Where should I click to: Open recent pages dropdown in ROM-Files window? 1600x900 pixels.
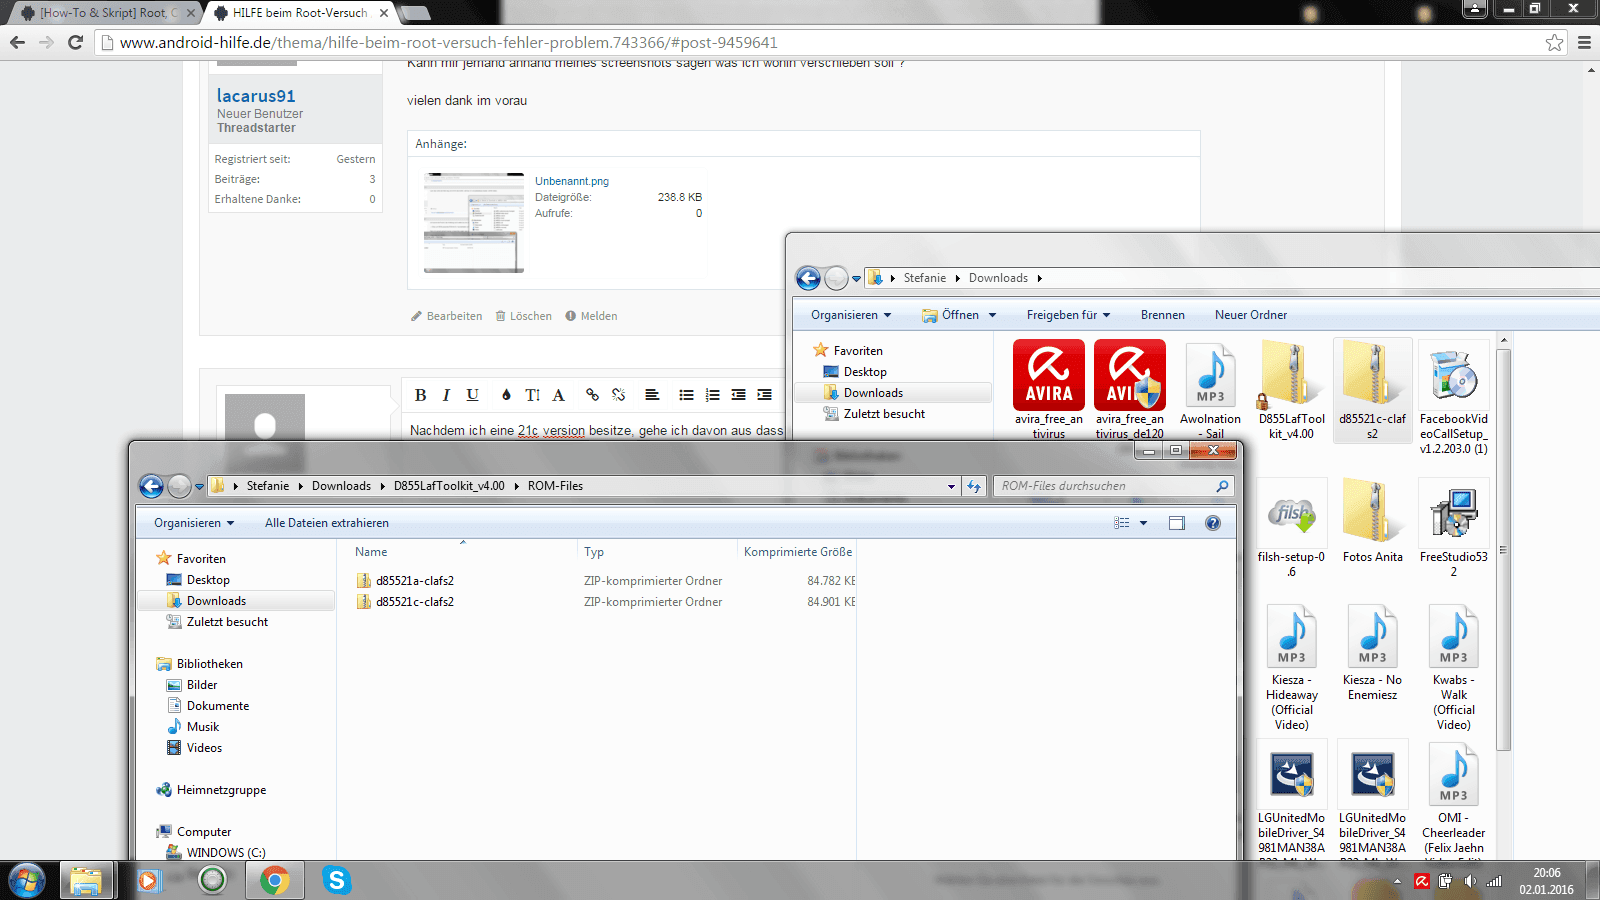pyautogui.click(x=199, y=487)
